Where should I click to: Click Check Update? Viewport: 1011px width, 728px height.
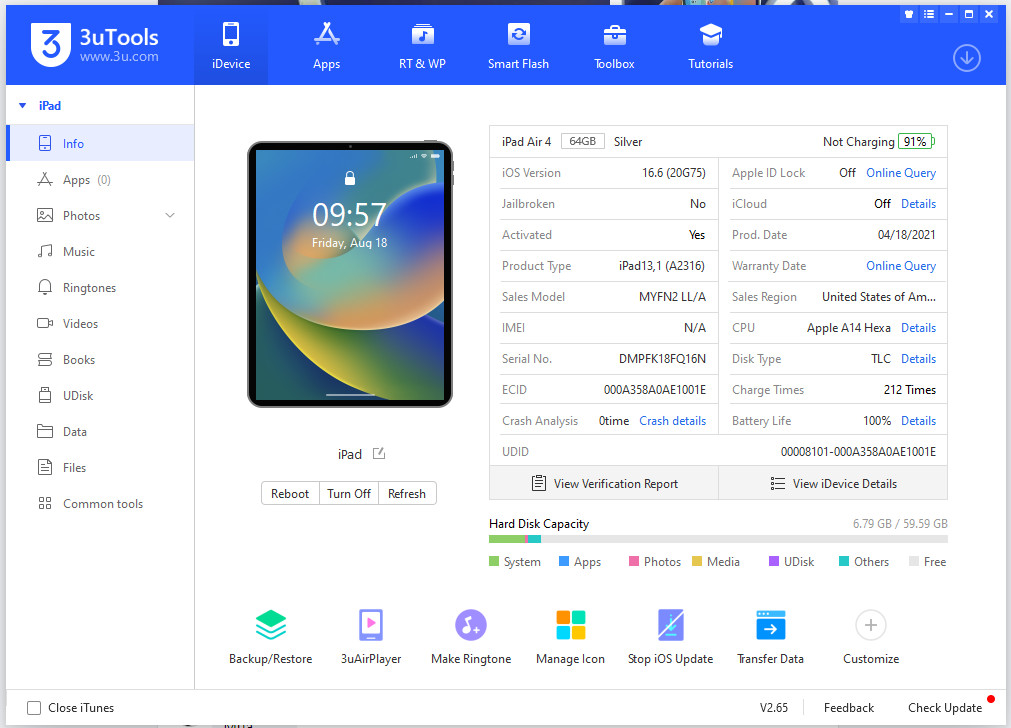pos(945,708)
